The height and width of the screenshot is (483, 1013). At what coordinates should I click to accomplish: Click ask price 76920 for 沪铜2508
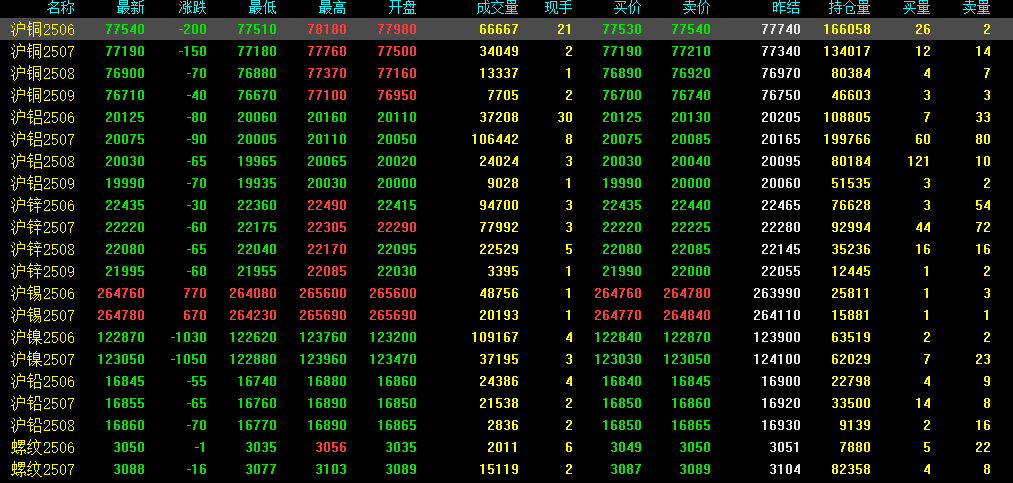pos(691,73)
